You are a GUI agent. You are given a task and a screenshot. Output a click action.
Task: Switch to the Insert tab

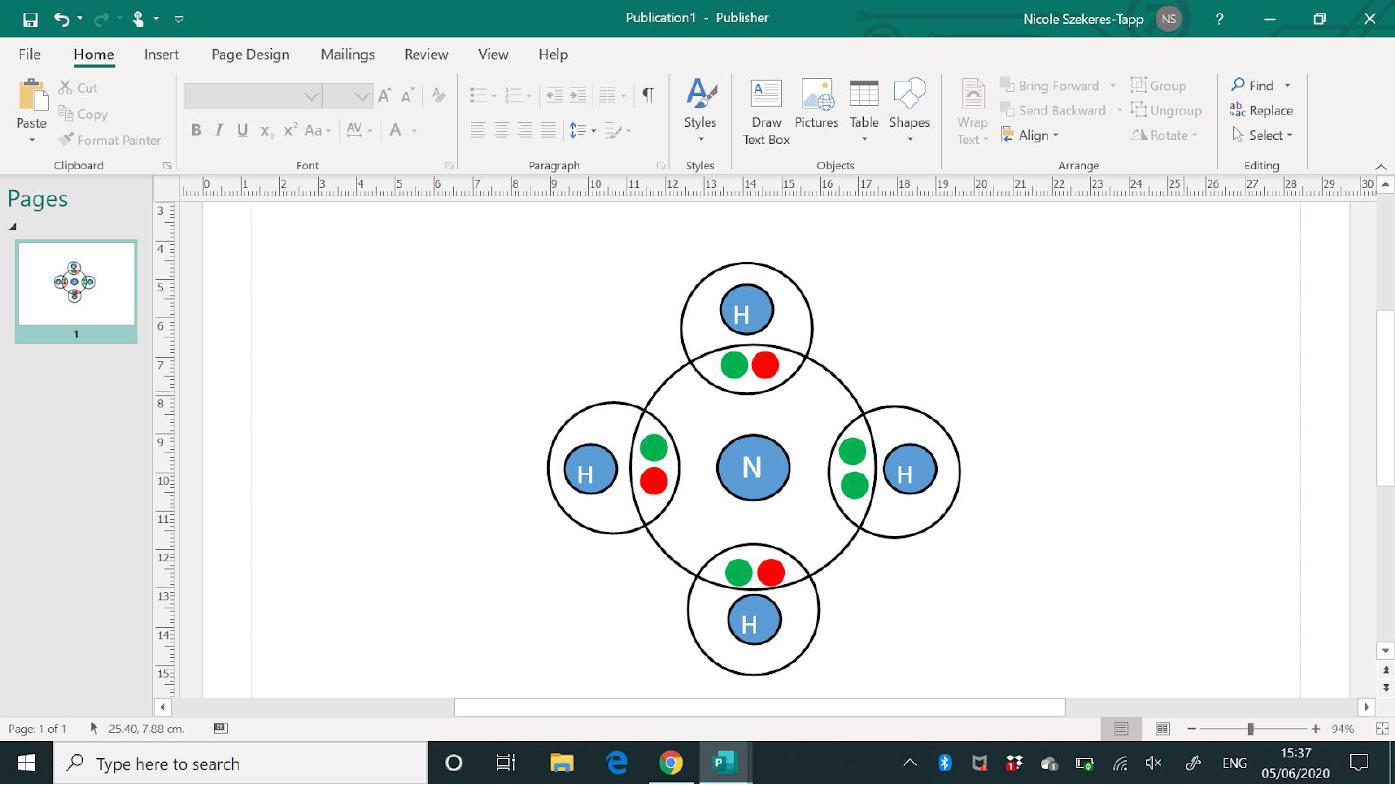pos(161,55)
